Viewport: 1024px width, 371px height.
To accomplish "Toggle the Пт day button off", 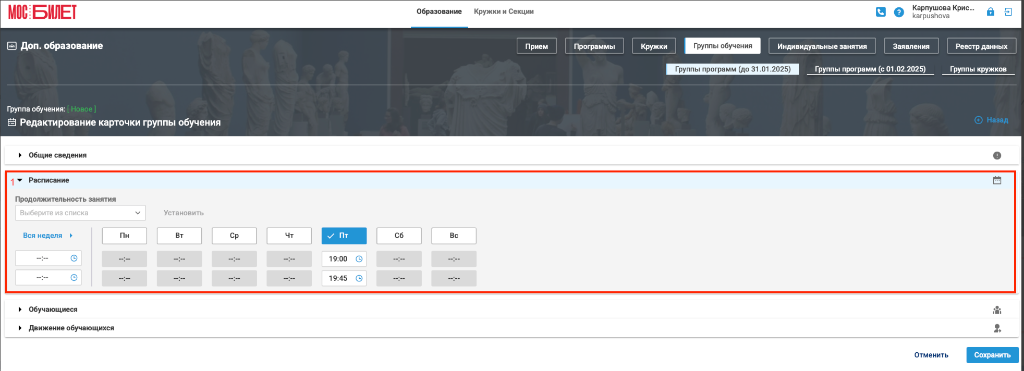I will point(344,236).
